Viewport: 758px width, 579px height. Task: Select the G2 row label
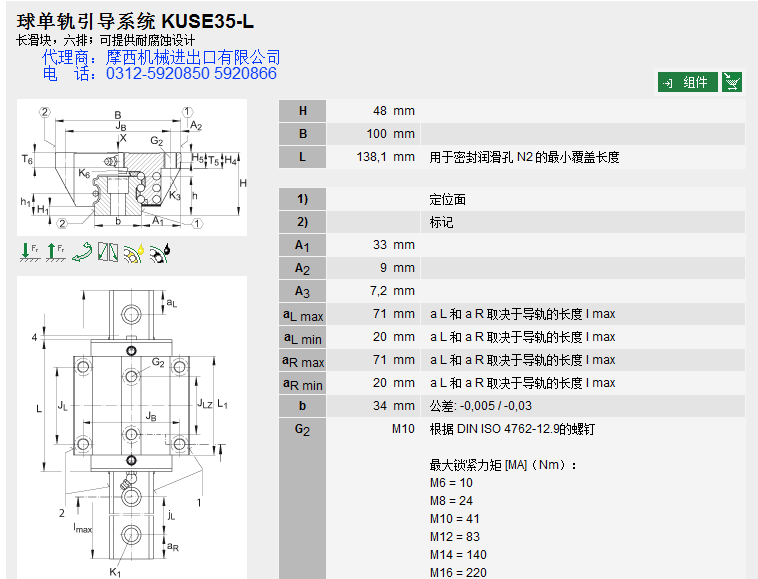[303, 430]
